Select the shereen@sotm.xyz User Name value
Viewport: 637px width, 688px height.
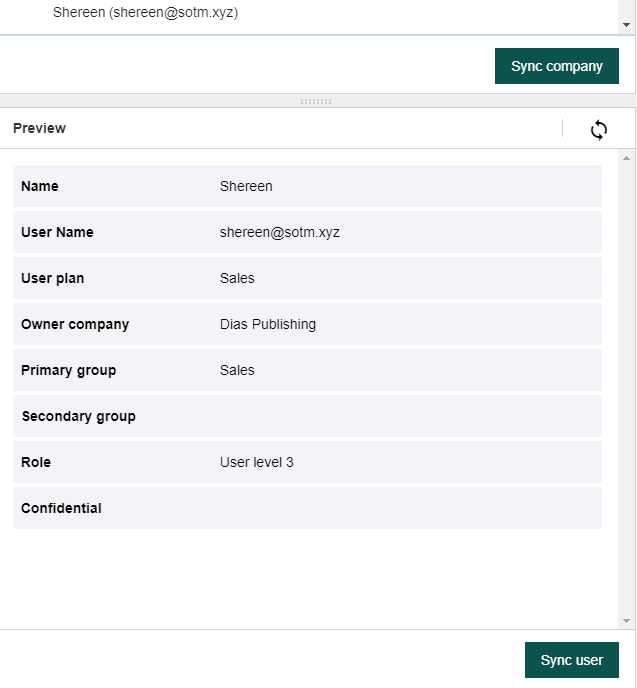click(280, 232)
